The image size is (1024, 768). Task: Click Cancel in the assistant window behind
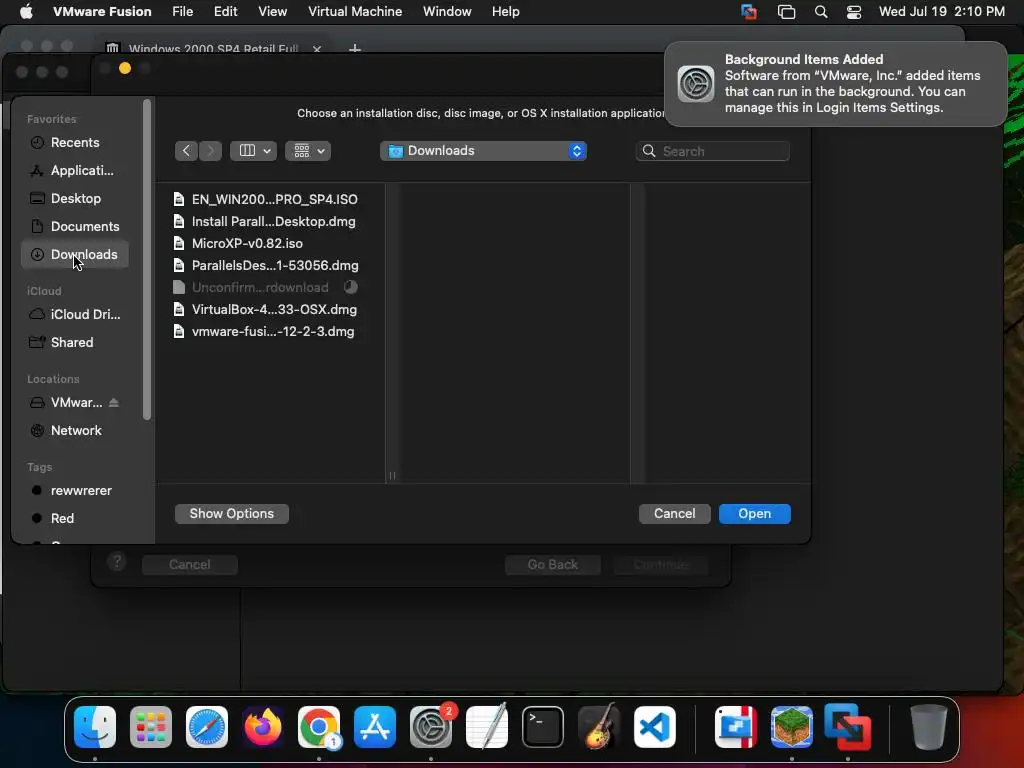coord(189,564)
